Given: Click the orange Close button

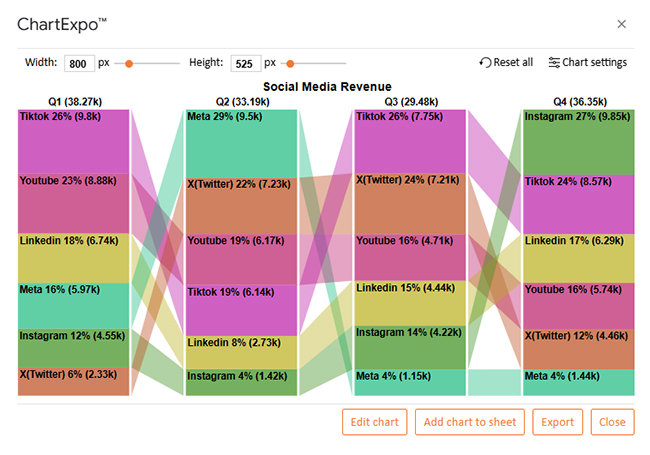Looking at the screenshot, I should click(612, 422).
